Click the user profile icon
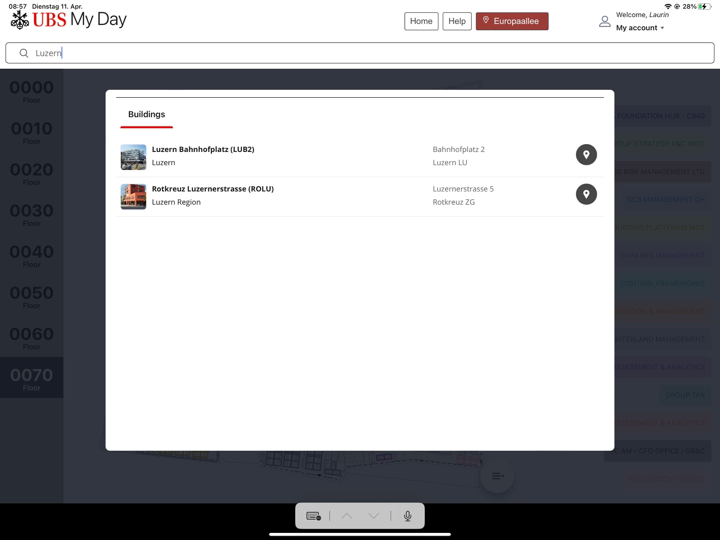This screenshot has height=540, width=720. coord(604,21)
